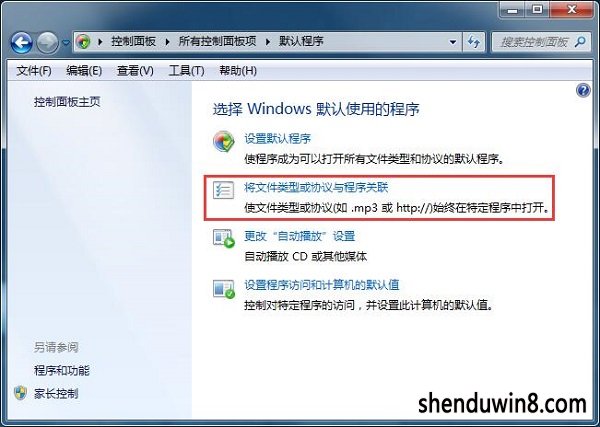Screen dimensions: 600x427
Task: Open the blue help question mark icon
Action: point(583,91)
